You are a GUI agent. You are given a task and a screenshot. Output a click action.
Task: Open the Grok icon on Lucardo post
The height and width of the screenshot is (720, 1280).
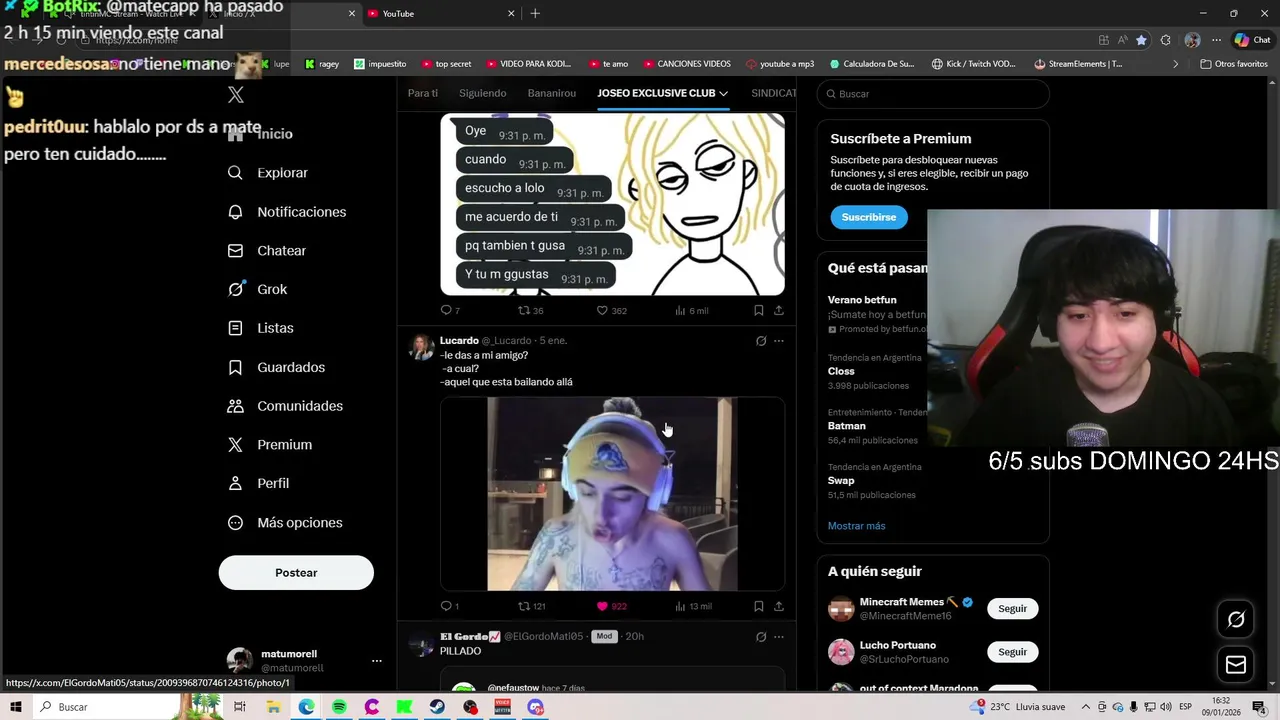coord(761,341)
